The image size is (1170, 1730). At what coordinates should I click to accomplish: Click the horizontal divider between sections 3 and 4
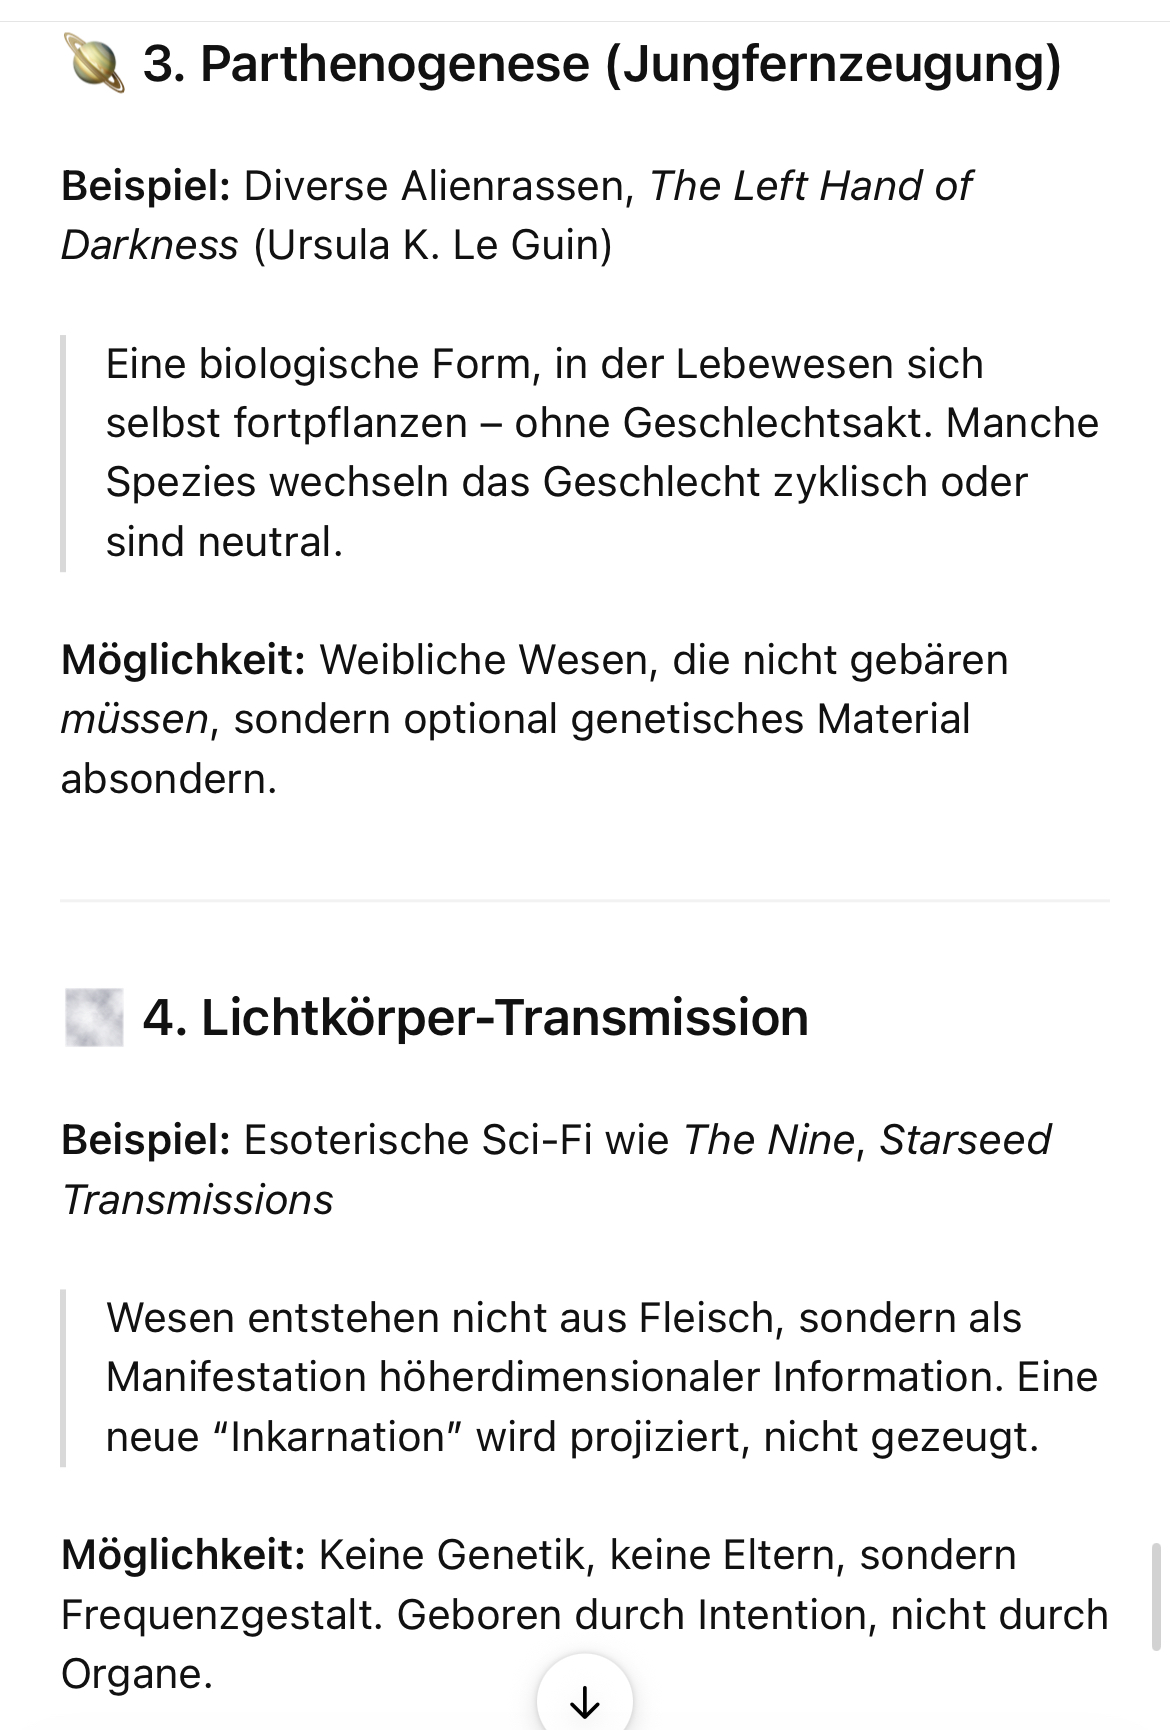pyautogui.click(x=585, y=901)
